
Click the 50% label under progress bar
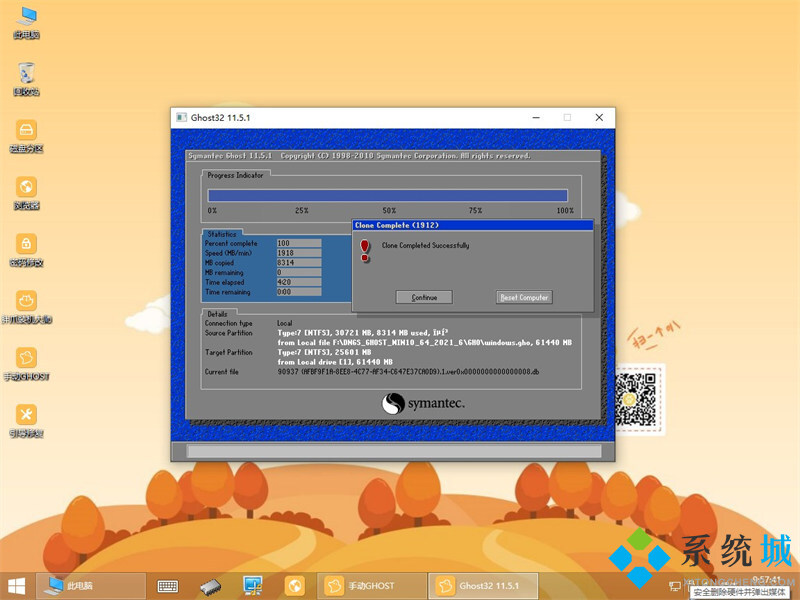pyautogui.click(x=389, y=210)
